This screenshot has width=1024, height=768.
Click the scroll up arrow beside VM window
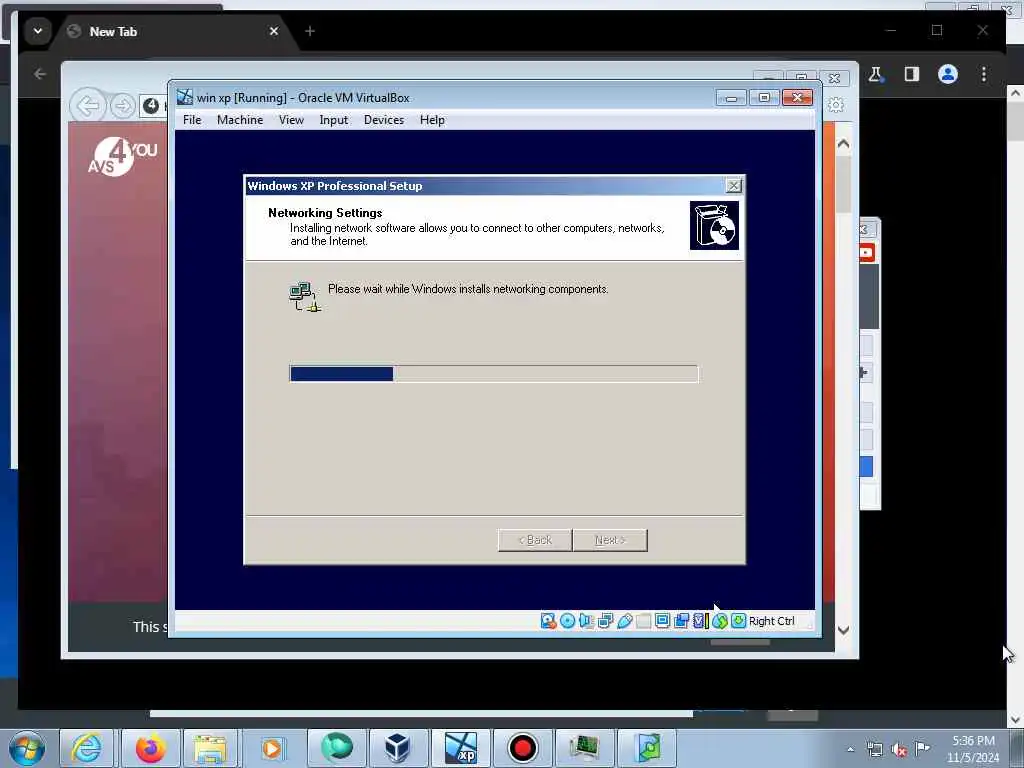(843, 144)
